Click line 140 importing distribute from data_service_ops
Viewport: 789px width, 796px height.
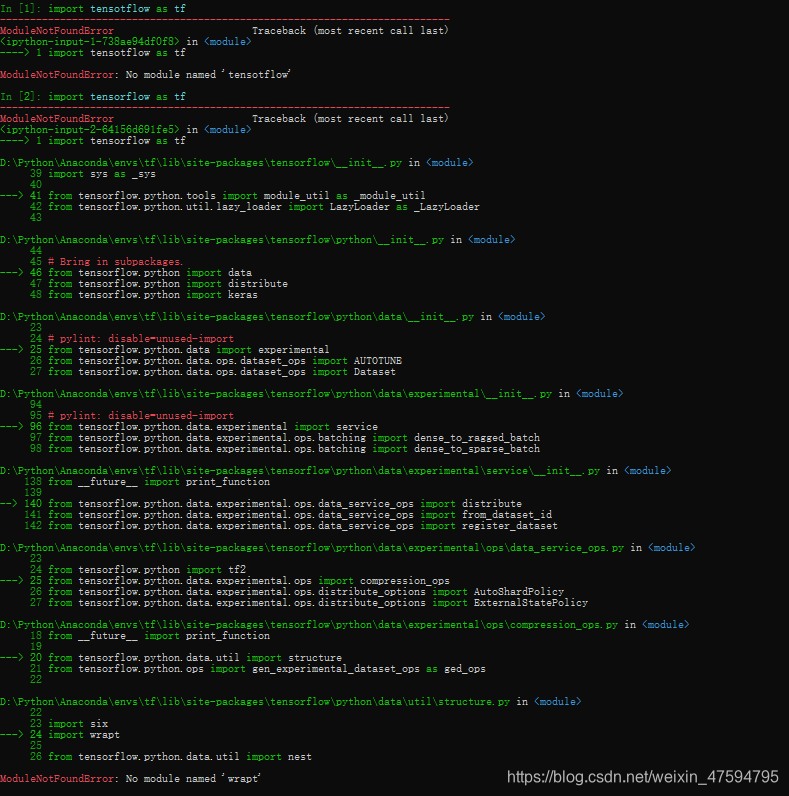(x=261, y=504)
